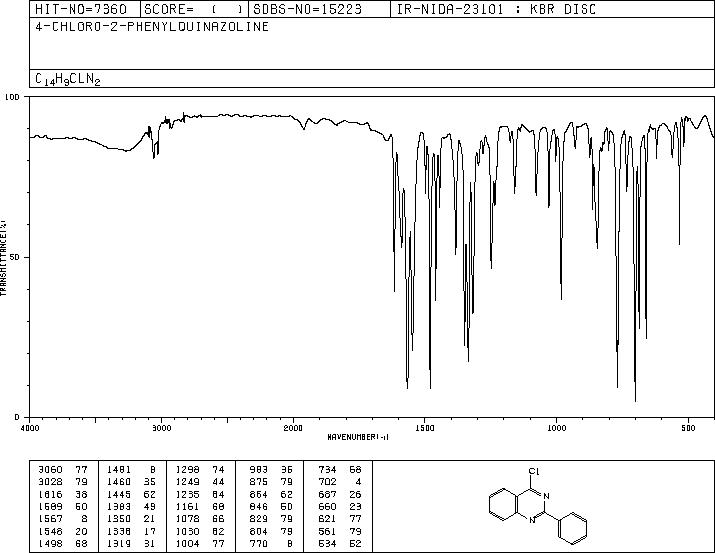This screenshot has height=553, width=715.
Task: Click the 1500 wavenumber axis label
Action: coord(425,428)
